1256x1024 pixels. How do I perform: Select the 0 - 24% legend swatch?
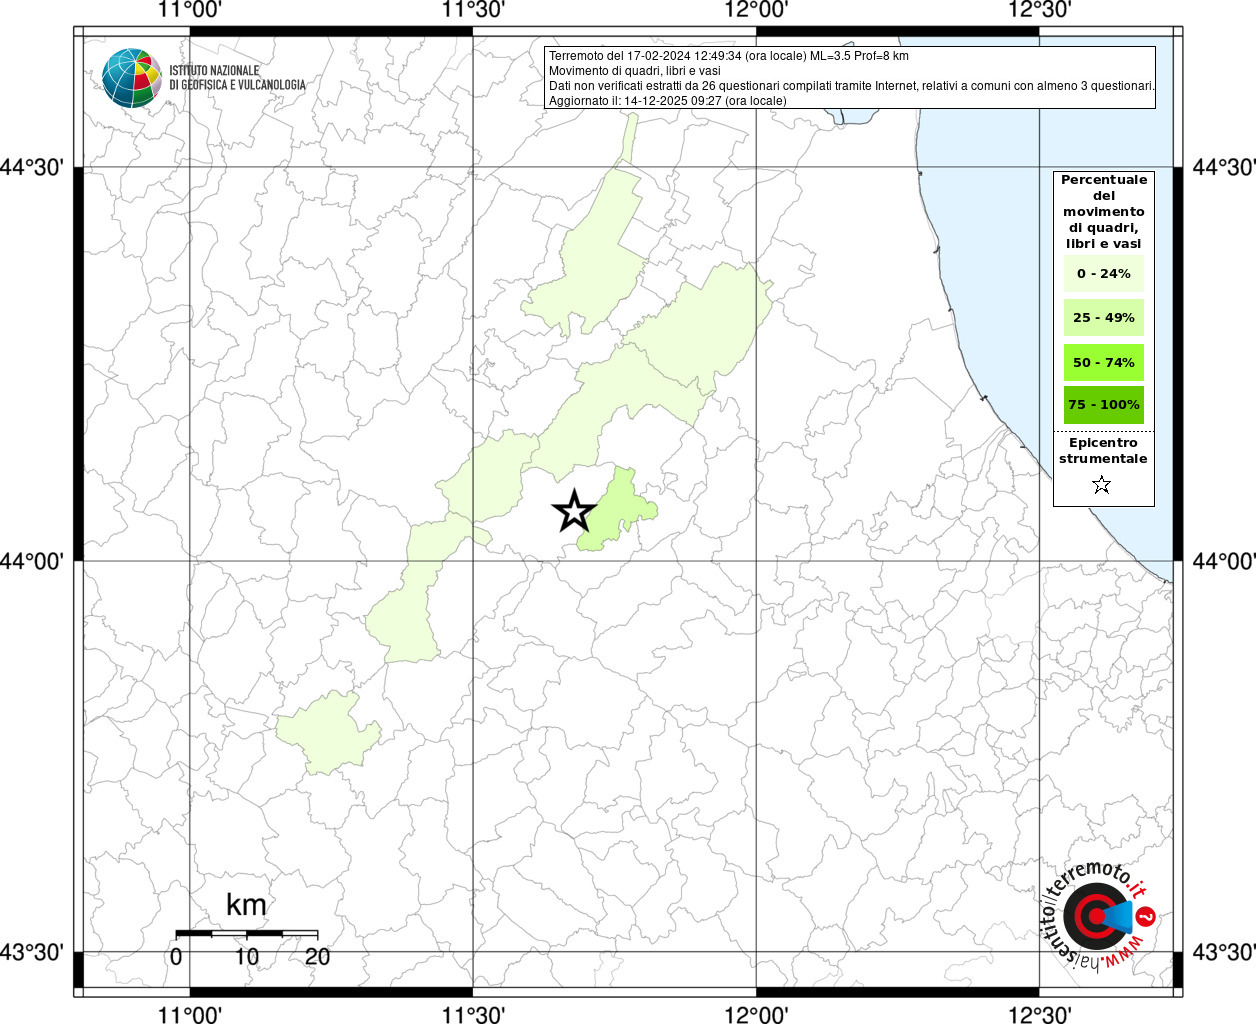point(1104,273)
